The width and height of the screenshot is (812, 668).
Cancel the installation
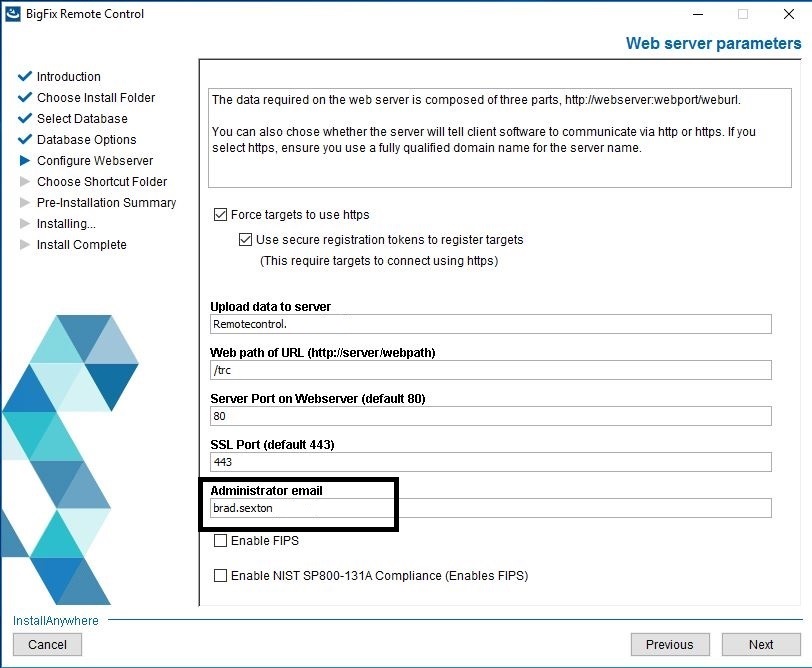(47, 644)
